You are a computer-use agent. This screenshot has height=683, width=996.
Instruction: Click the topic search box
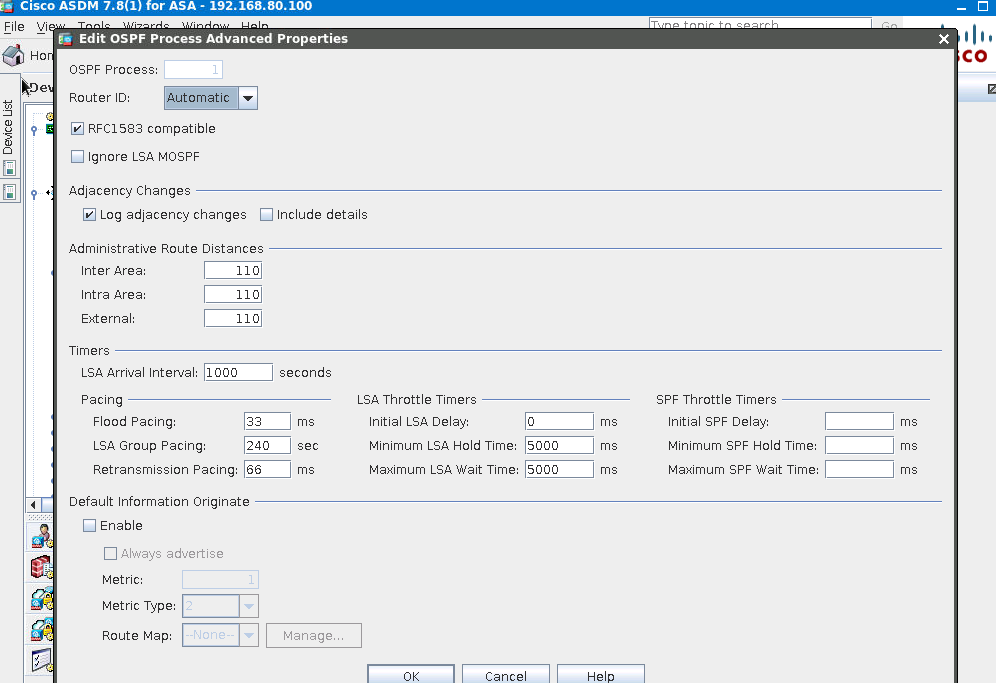point(760,25)
